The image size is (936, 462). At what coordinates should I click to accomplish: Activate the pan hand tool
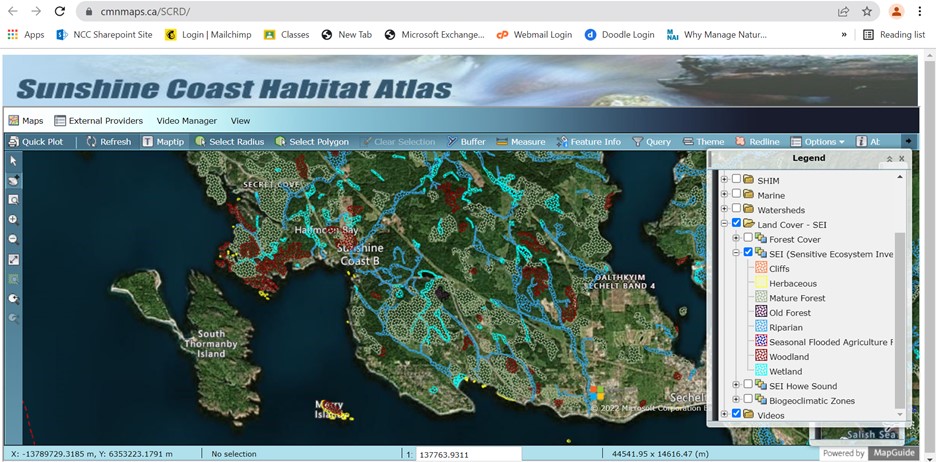13,180
